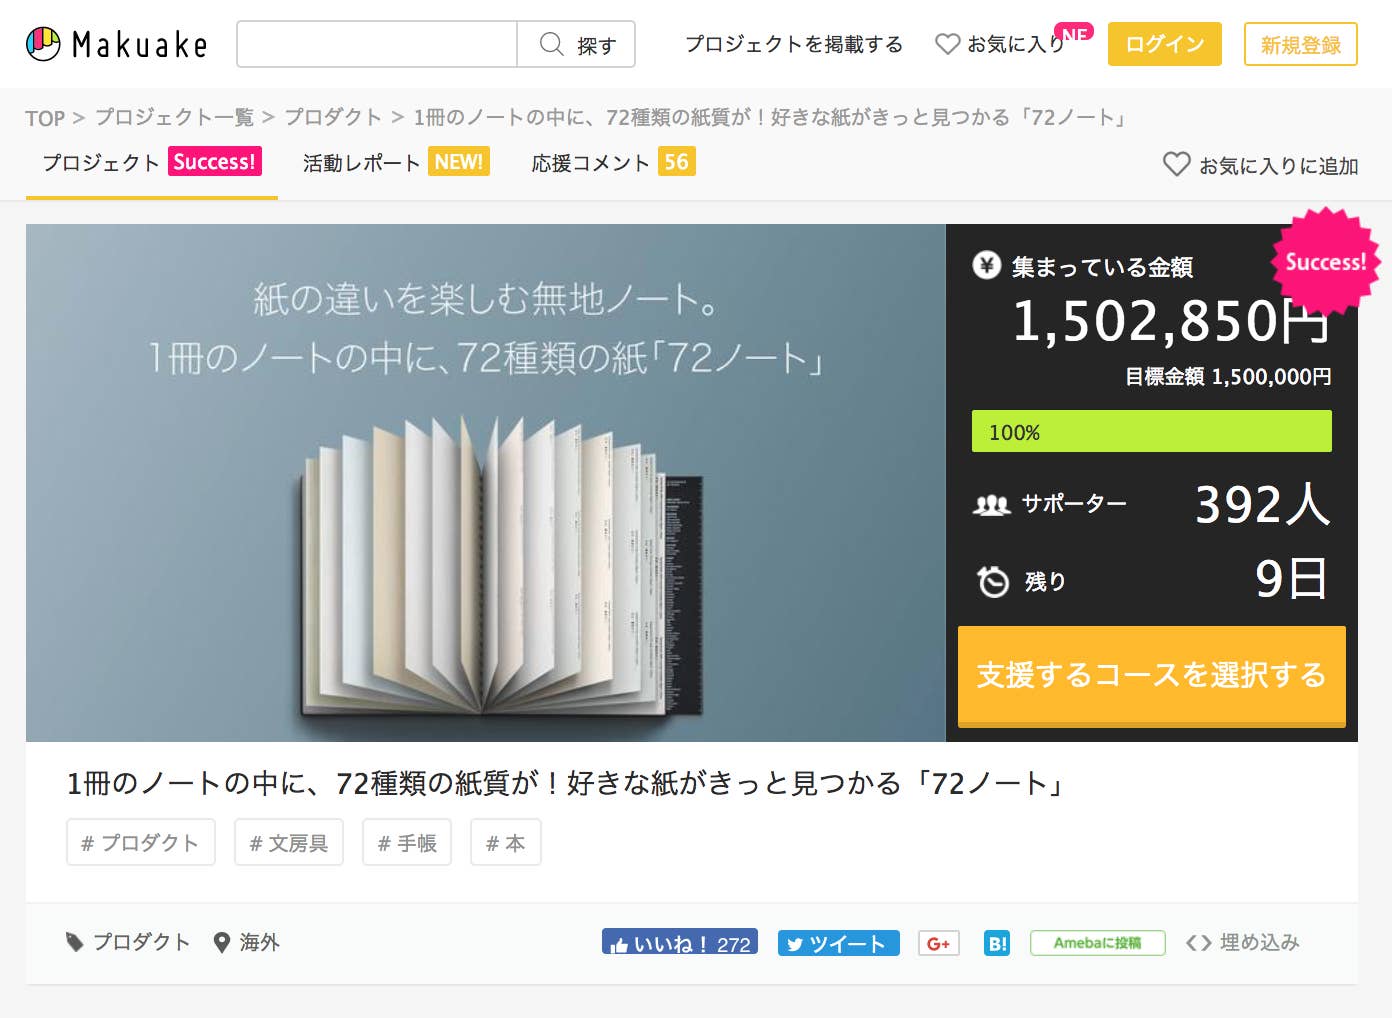This screenshot has height=1018, width=1392.
Task: Click the Hatena B! bookmark icon
Action: (997, 943)
